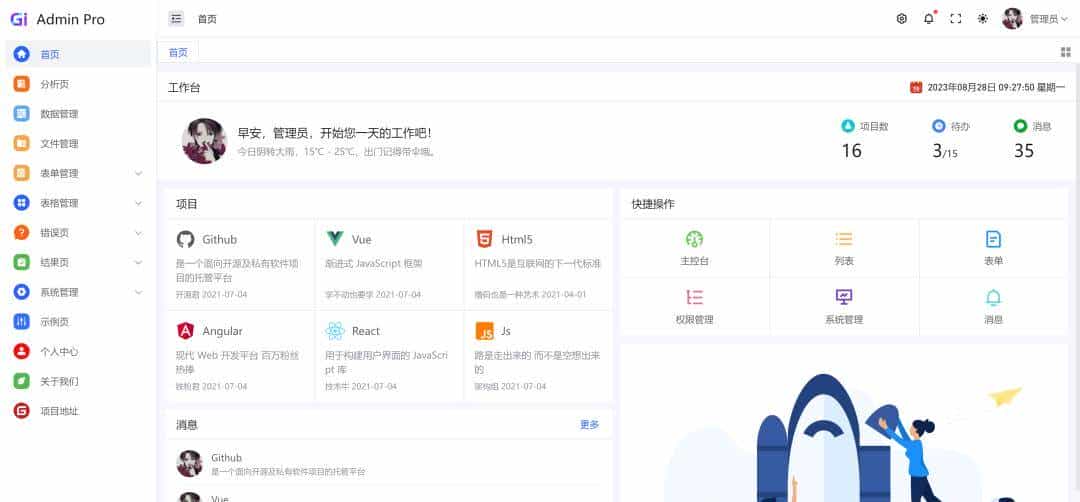Click the 关于我们 sidebar icon
The width and height of the screenshot is (1080, 502).
[x=21, y=381]
